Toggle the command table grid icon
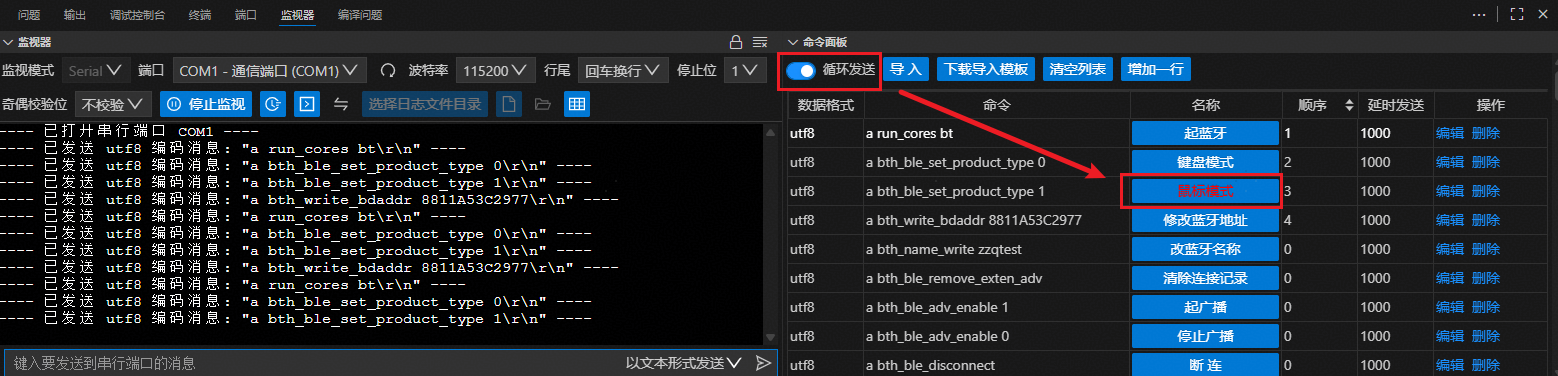1558x376 pixels. (x=576, y=104)
